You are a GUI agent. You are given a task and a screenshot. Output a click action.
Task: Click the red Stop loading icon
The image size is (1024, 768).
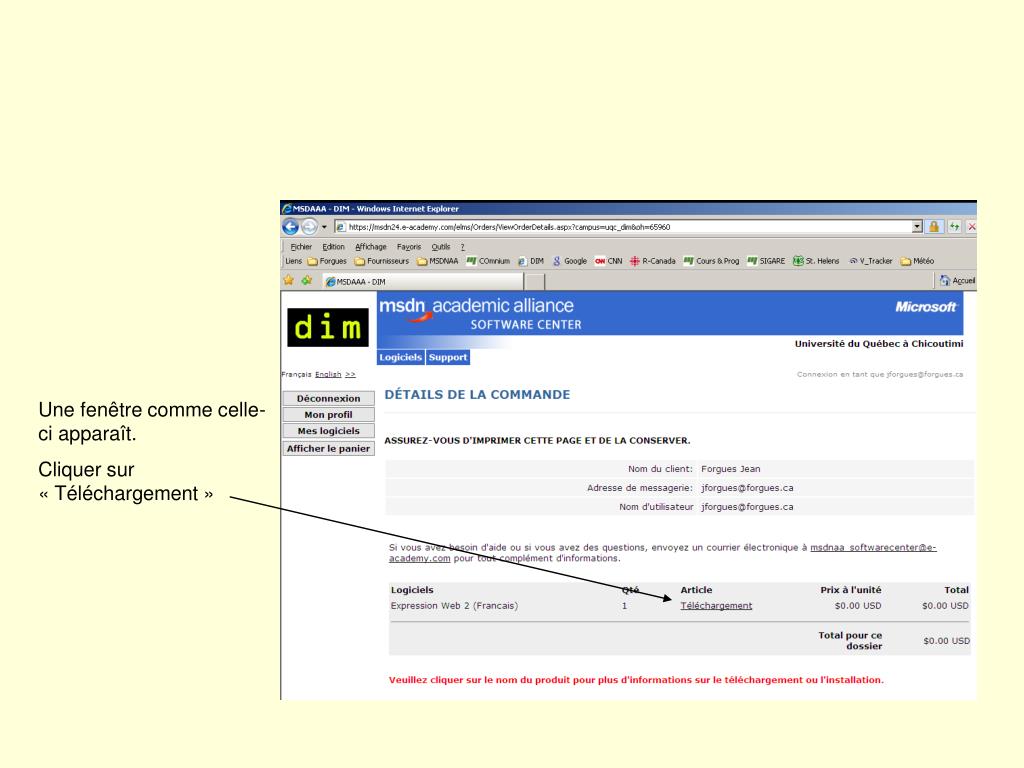pos(972,227)
